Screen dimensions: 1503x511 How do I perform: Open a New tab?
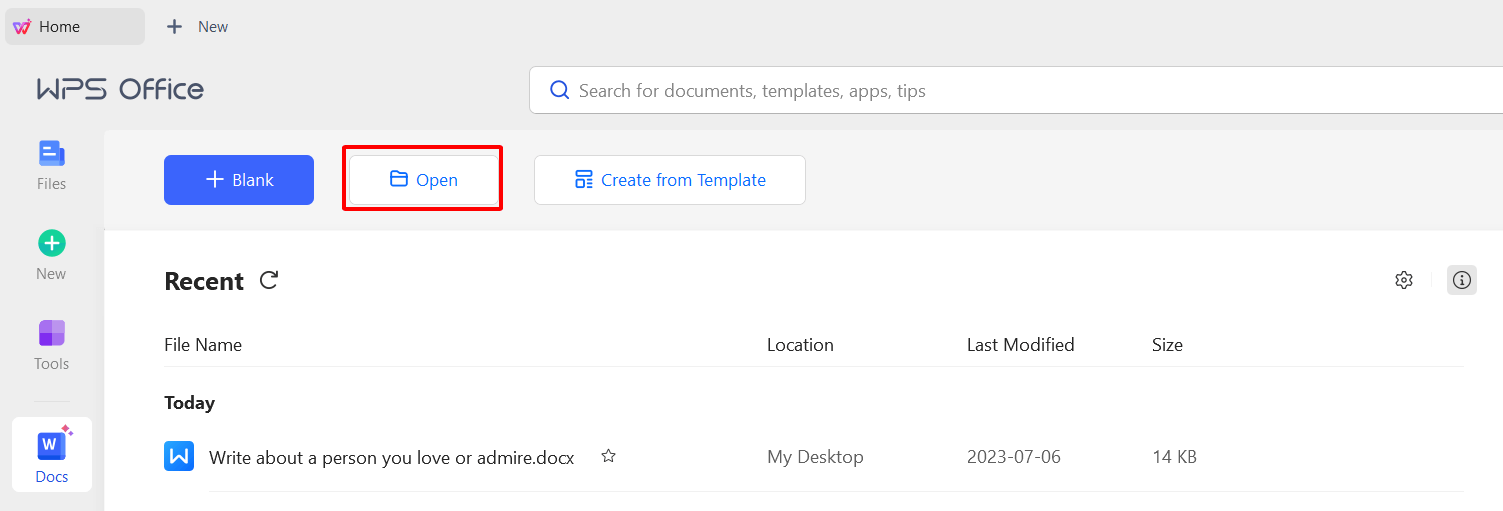pyautogui.click(x=197, y=27)
